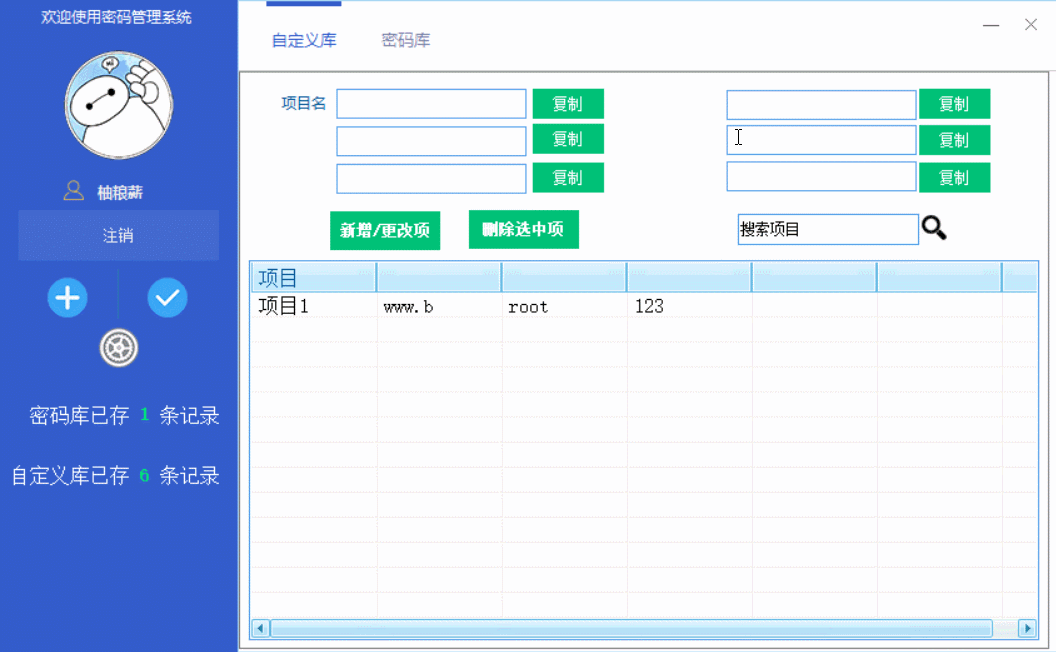Click the magnifier search icon next to 搜索项目

tap(935, 229)
